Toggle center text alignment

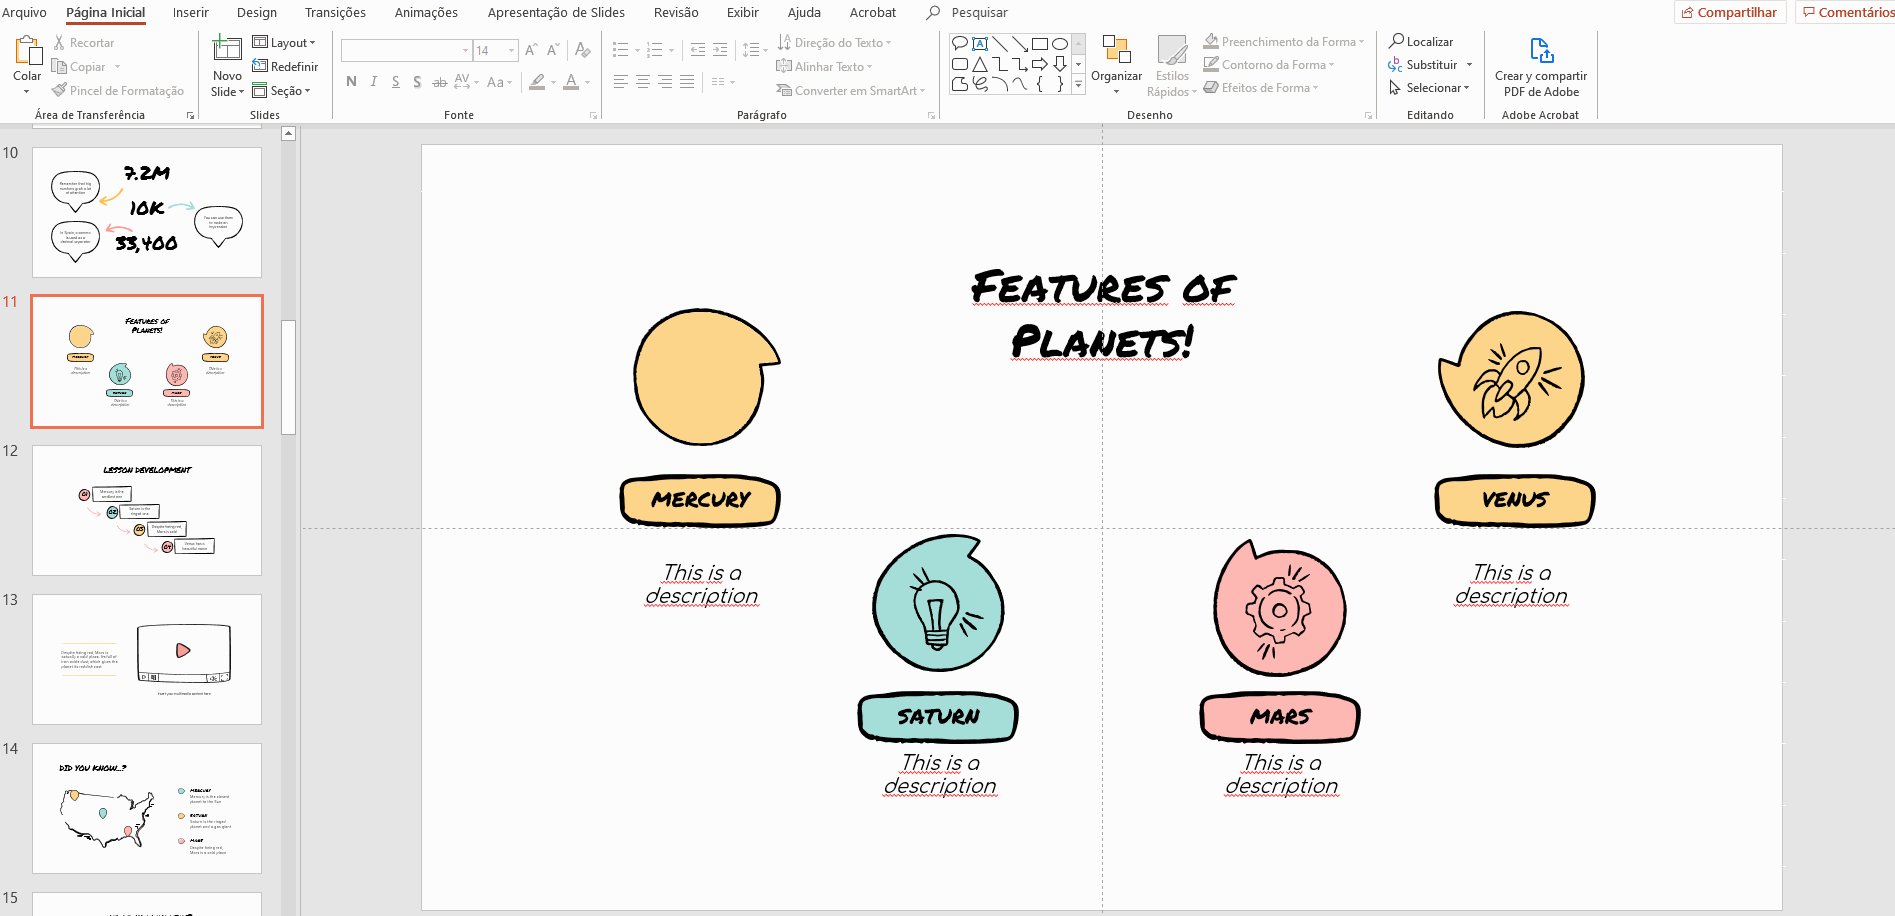point(643,82)
